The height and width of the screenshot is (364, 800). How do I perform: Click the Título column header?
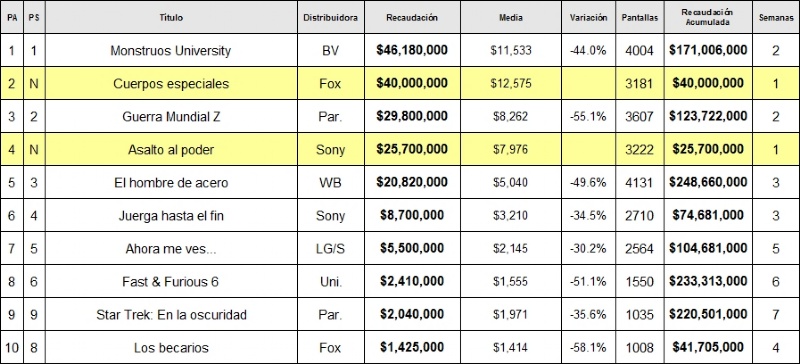(171, 17)
